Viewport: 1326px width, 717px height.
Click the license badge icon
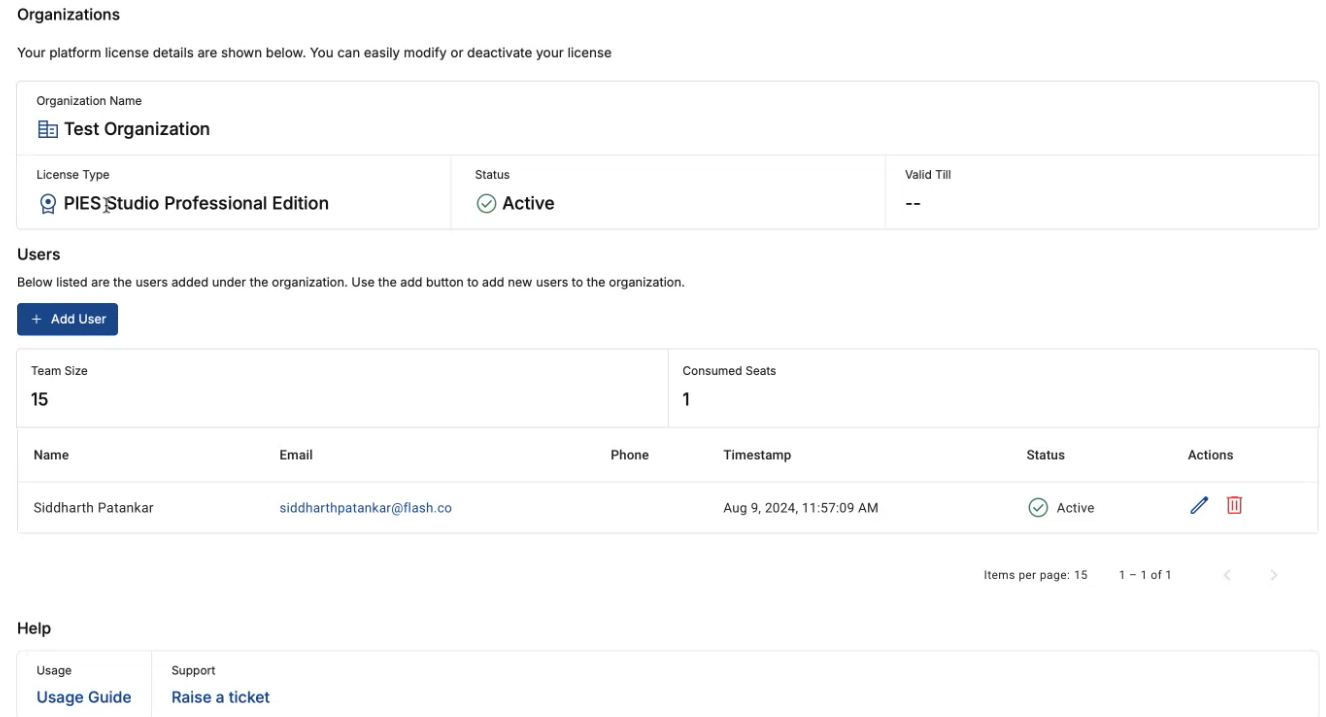(47, 204)
